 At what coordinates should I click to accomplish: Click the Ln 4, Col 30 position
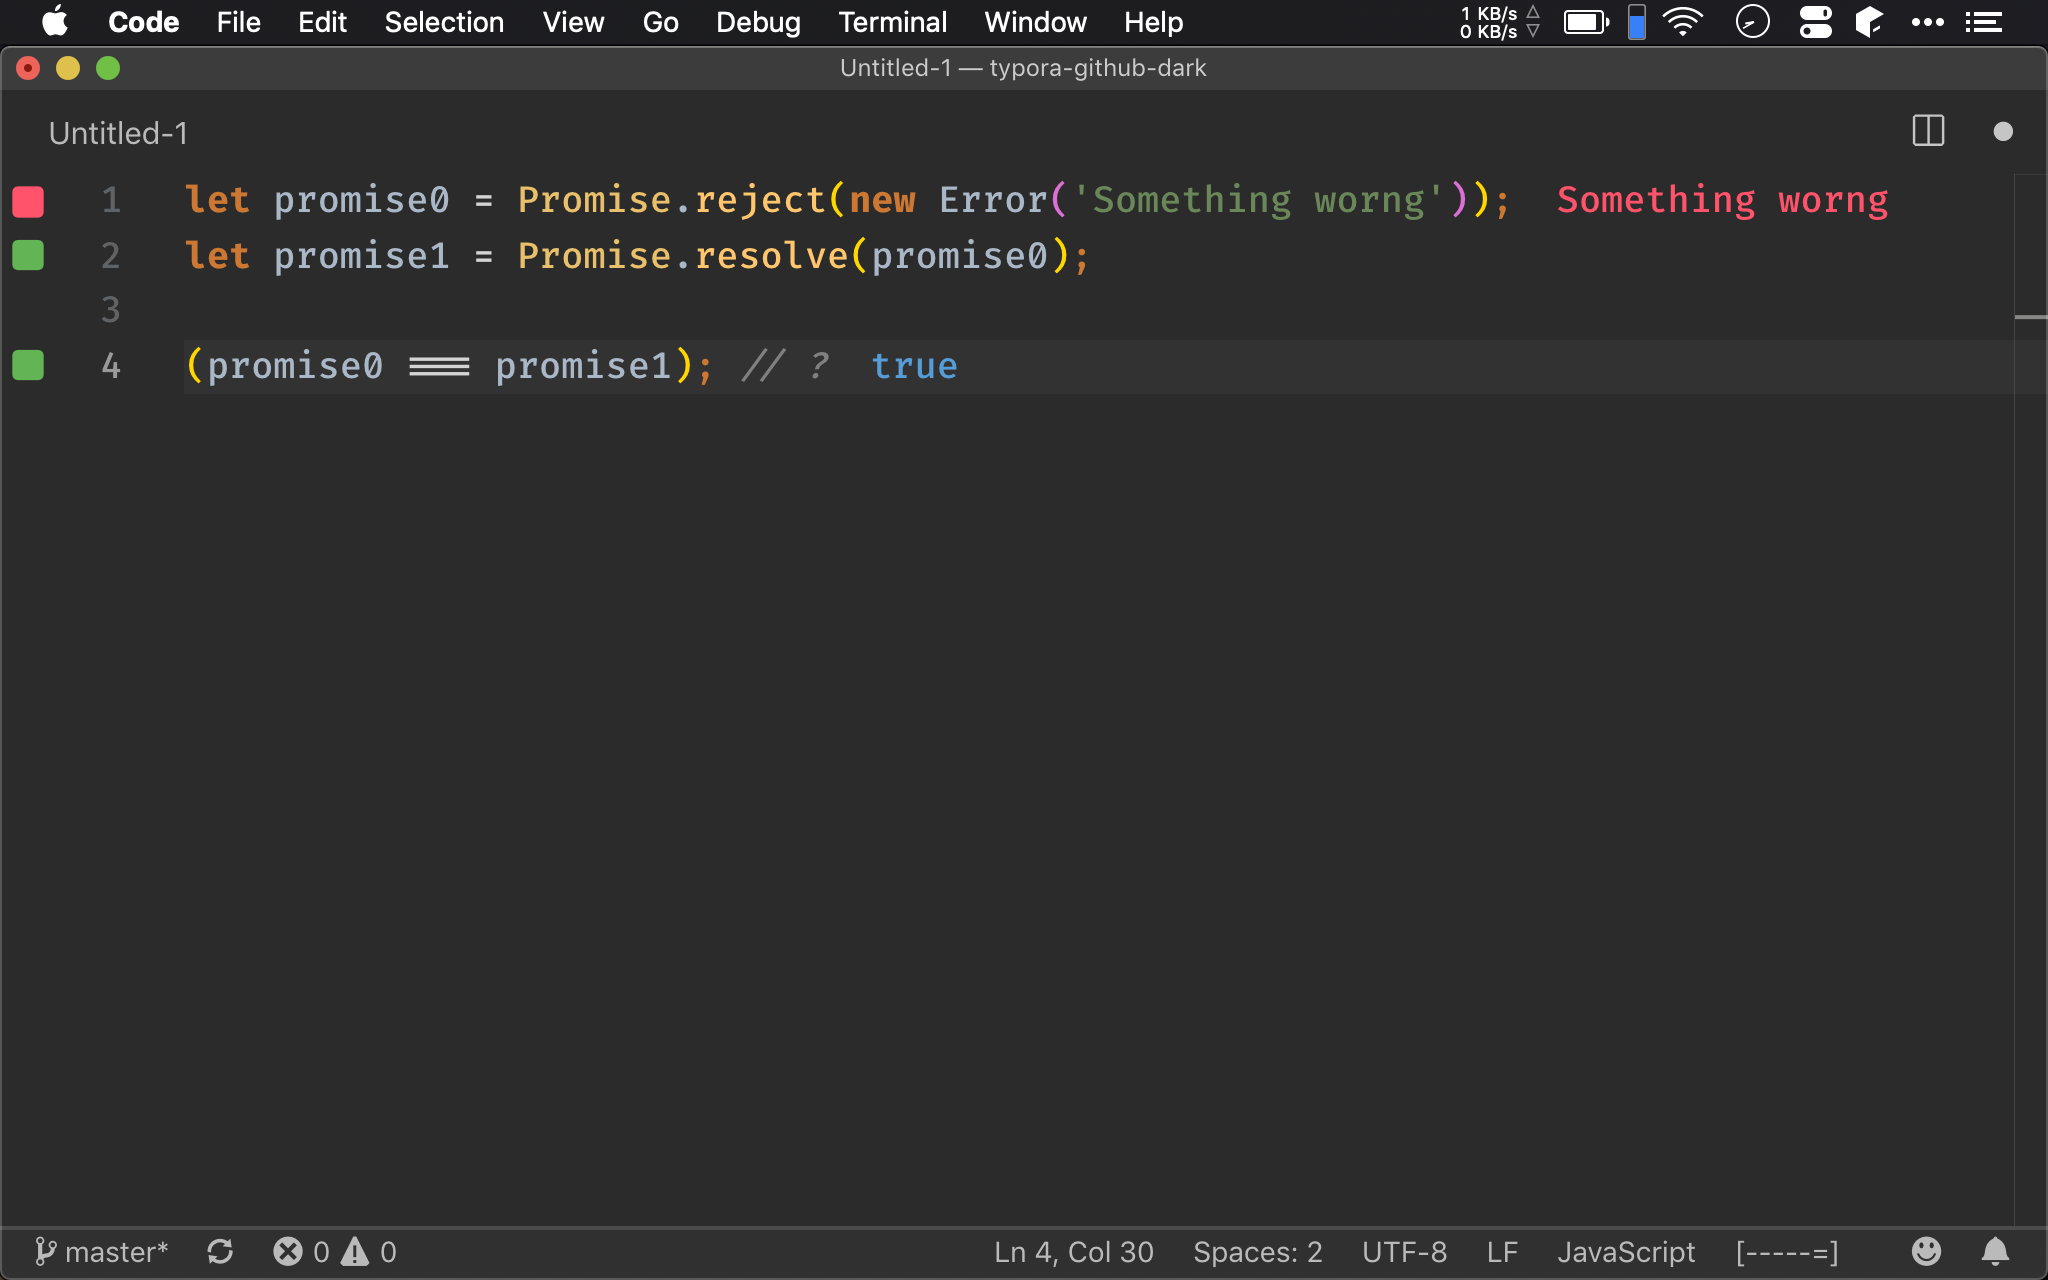[x=1073, y=1252]
